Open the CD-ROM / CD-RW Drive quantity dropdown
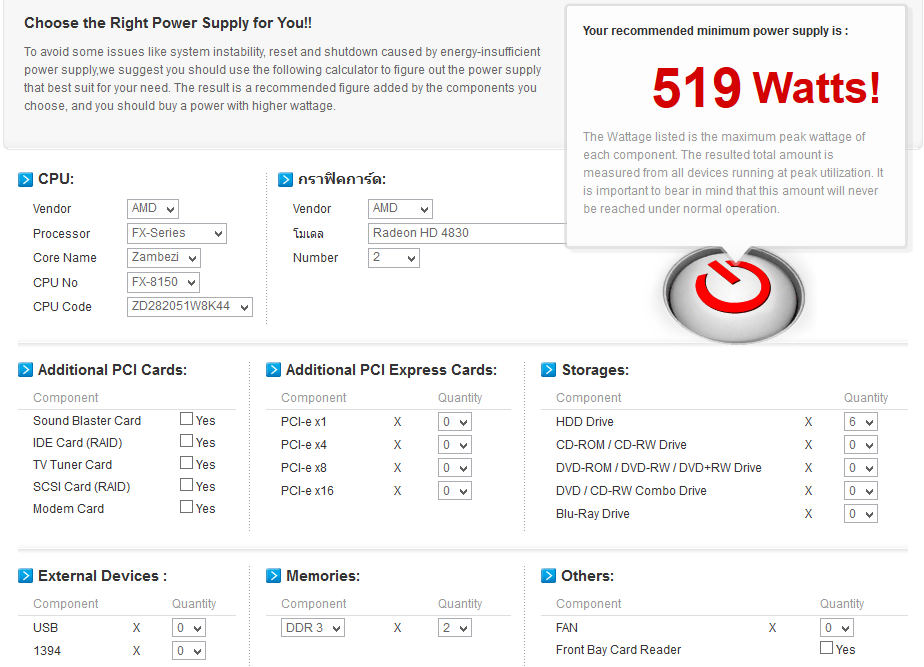This screenshot has width=924, height=667. click(x=860, y=445)
